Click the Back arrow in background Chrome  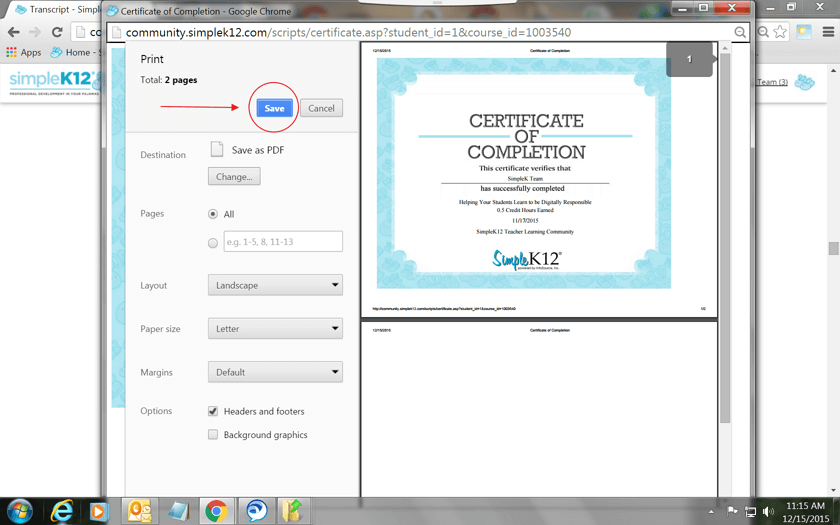14,32
